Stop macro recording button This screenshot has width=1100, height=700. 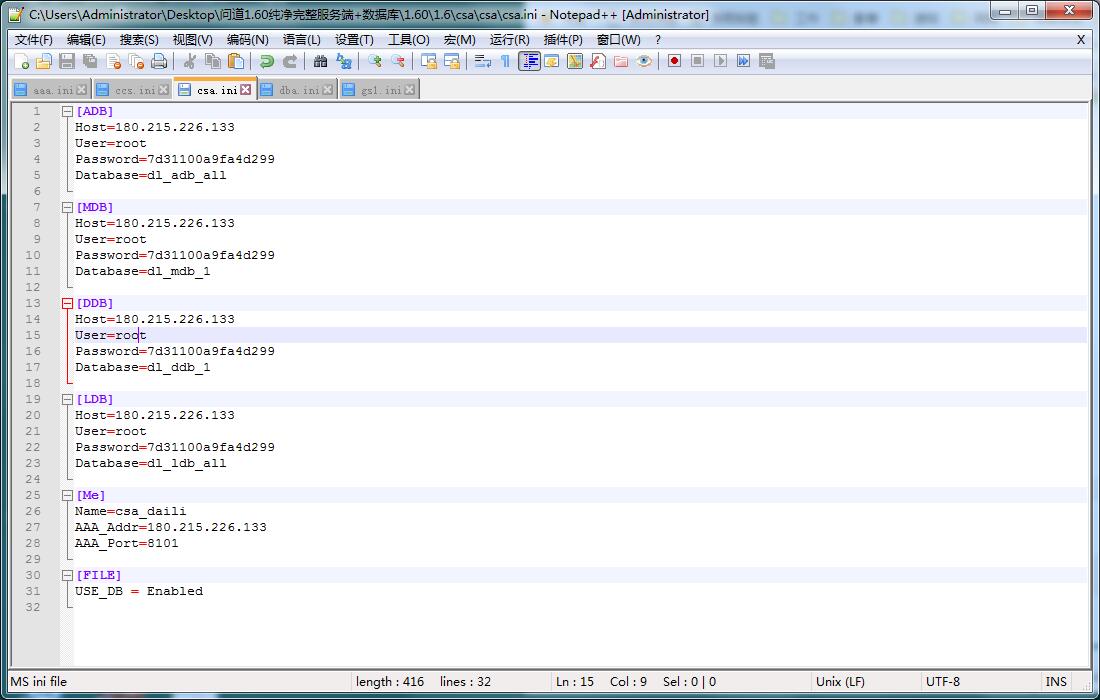coord(697,62)
